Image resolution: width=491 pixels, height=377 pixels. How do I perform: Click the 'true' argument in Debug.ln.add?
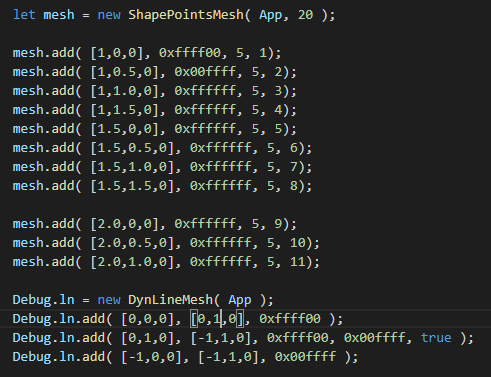436,338
